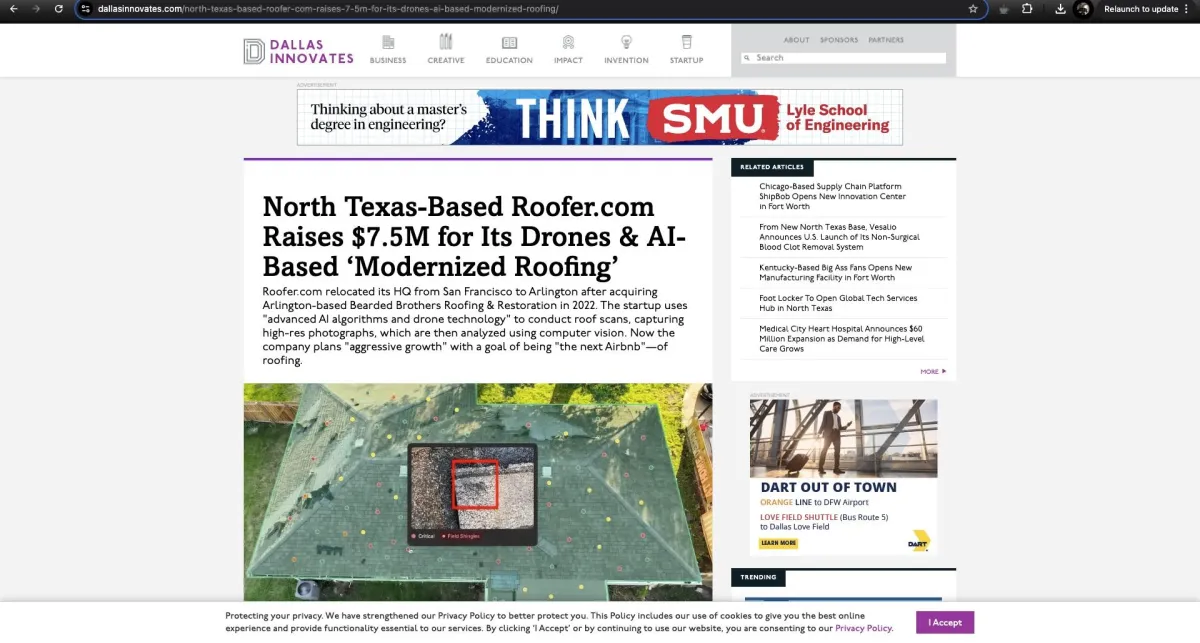Screen dimensions: 1200x643
Task: Open Medical City Heart Hospital expansion article
Action: (x=842, y=338)
